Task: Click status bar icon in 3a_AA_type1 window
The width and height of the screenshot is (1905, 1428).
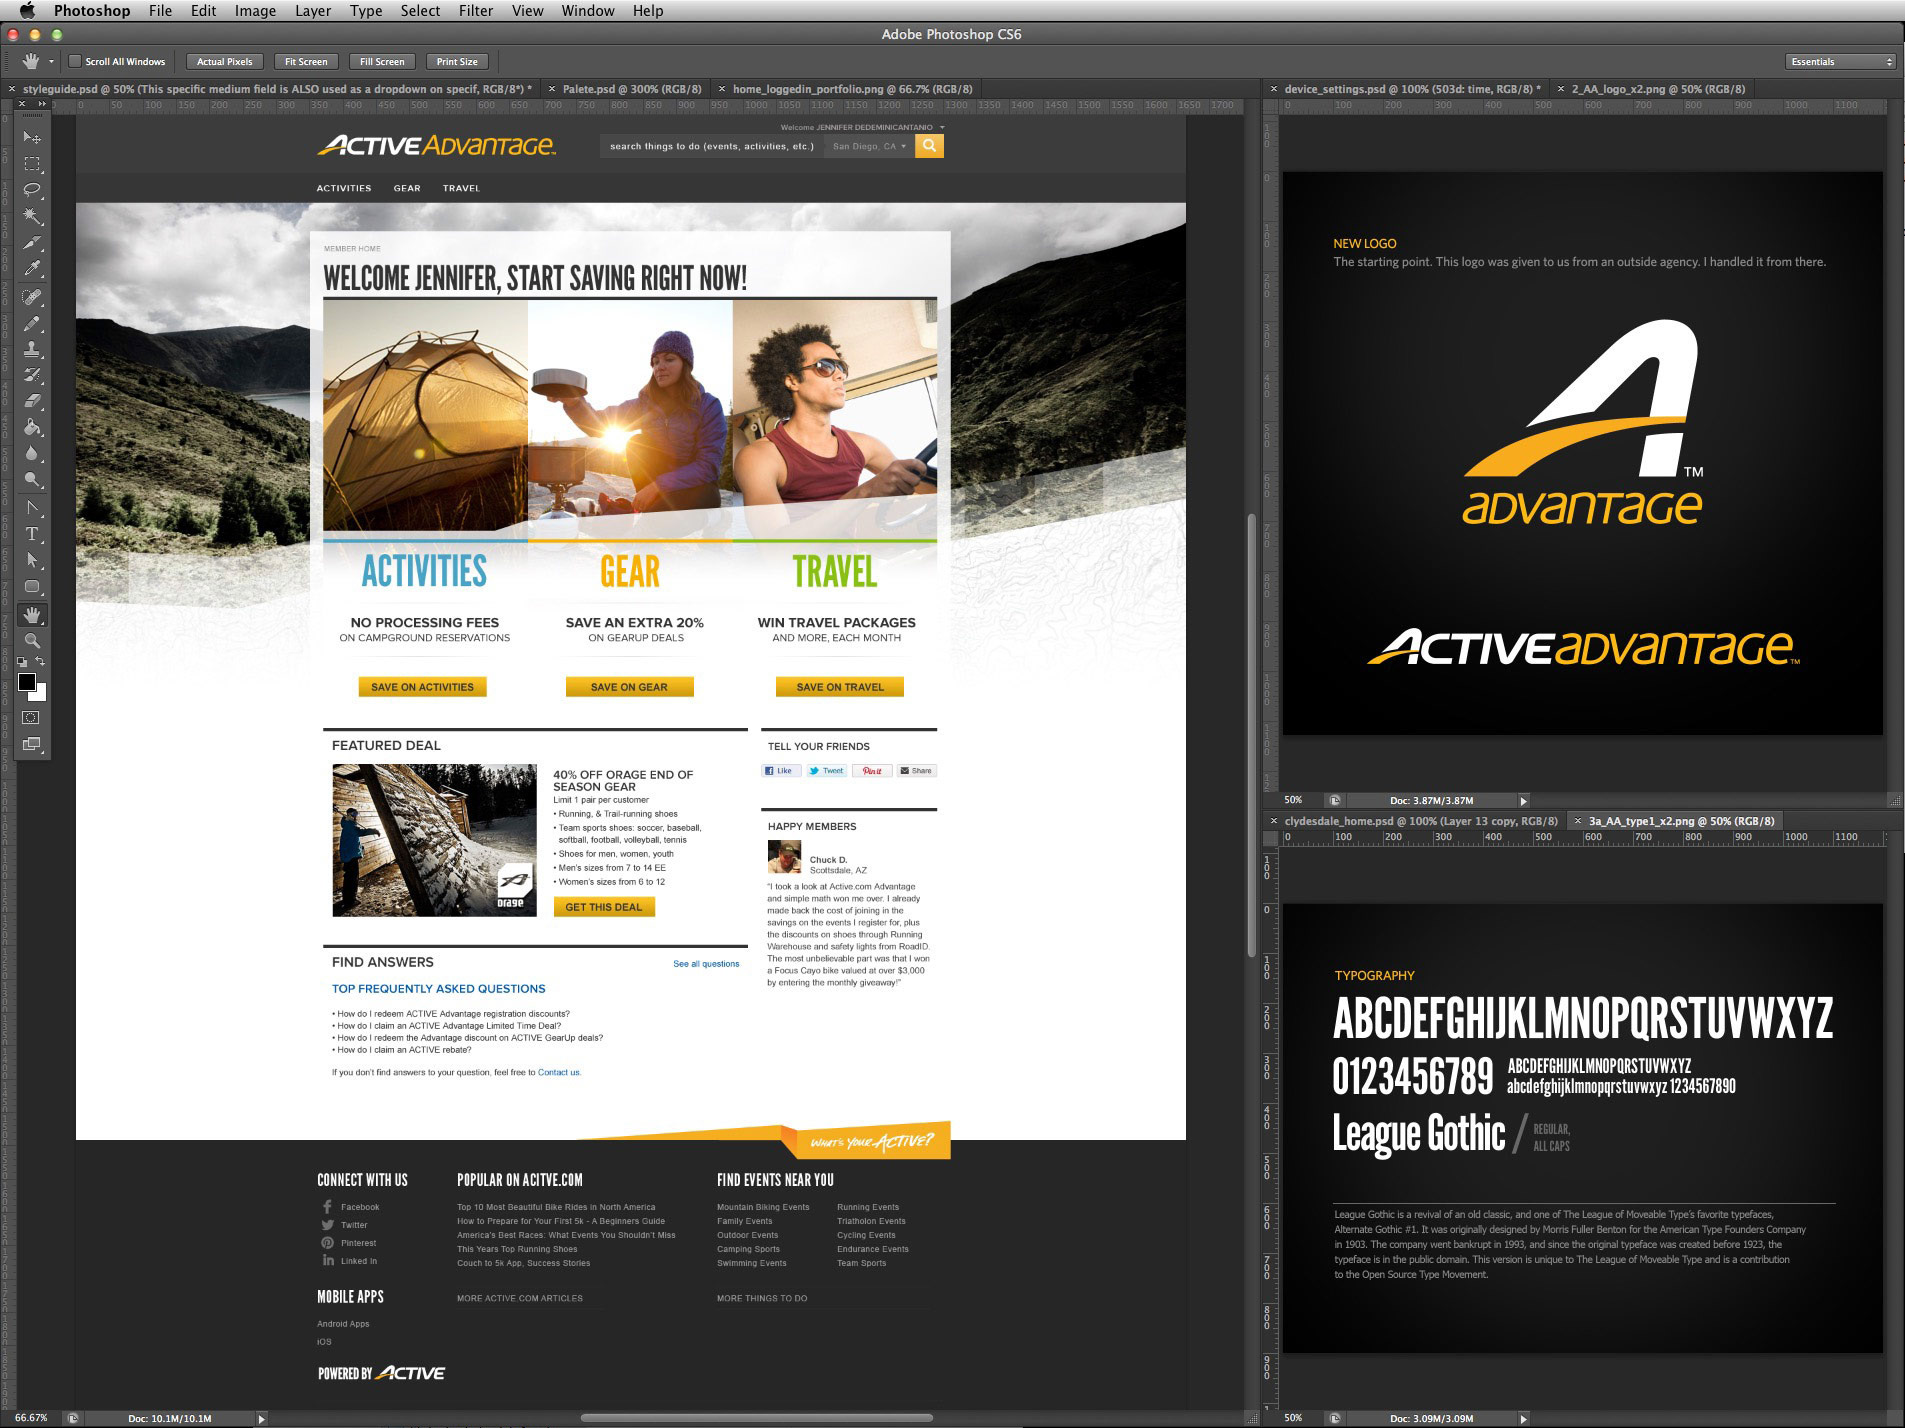Action: pos(1335,1418)
